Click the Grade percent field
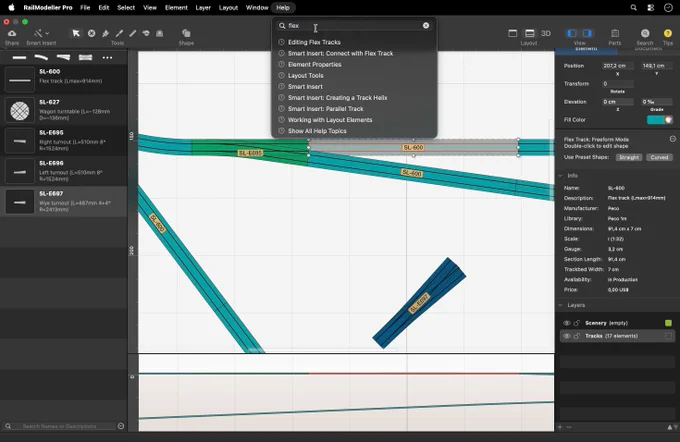Image resolution: width=680 pixels, height=442 pixels. point(657,102)
